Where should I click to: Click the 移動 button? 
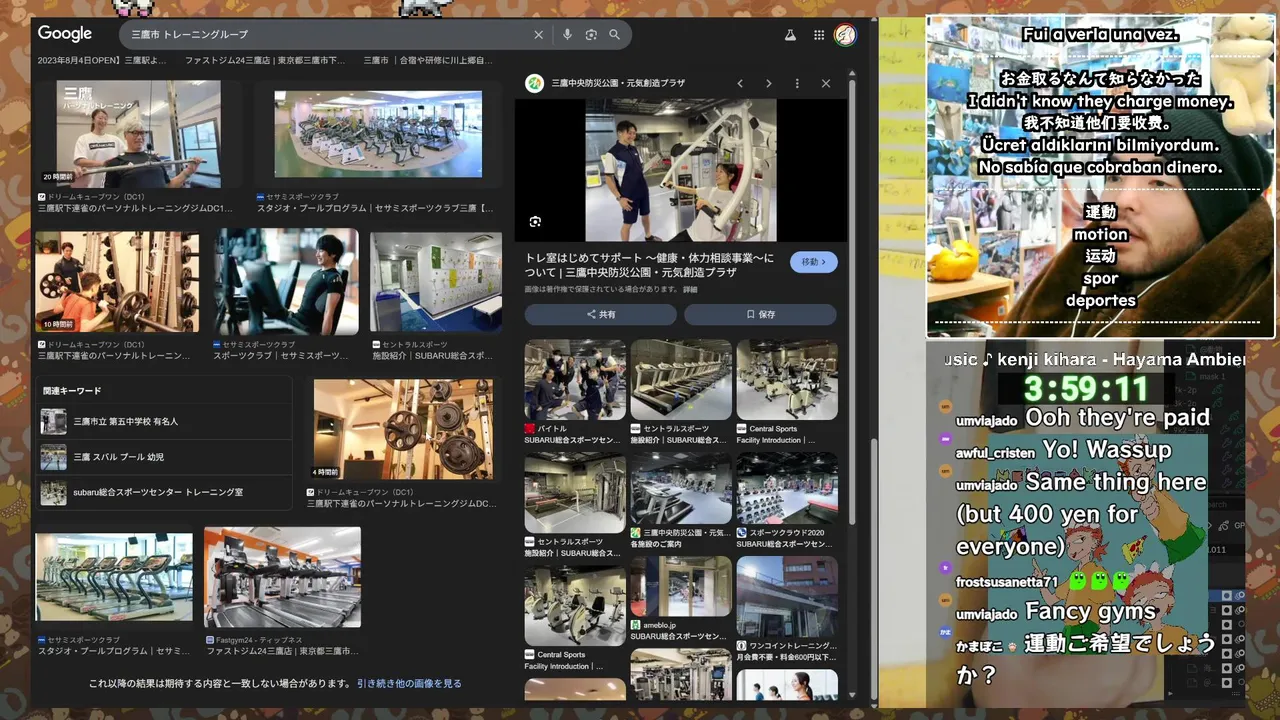pos(814,262)
